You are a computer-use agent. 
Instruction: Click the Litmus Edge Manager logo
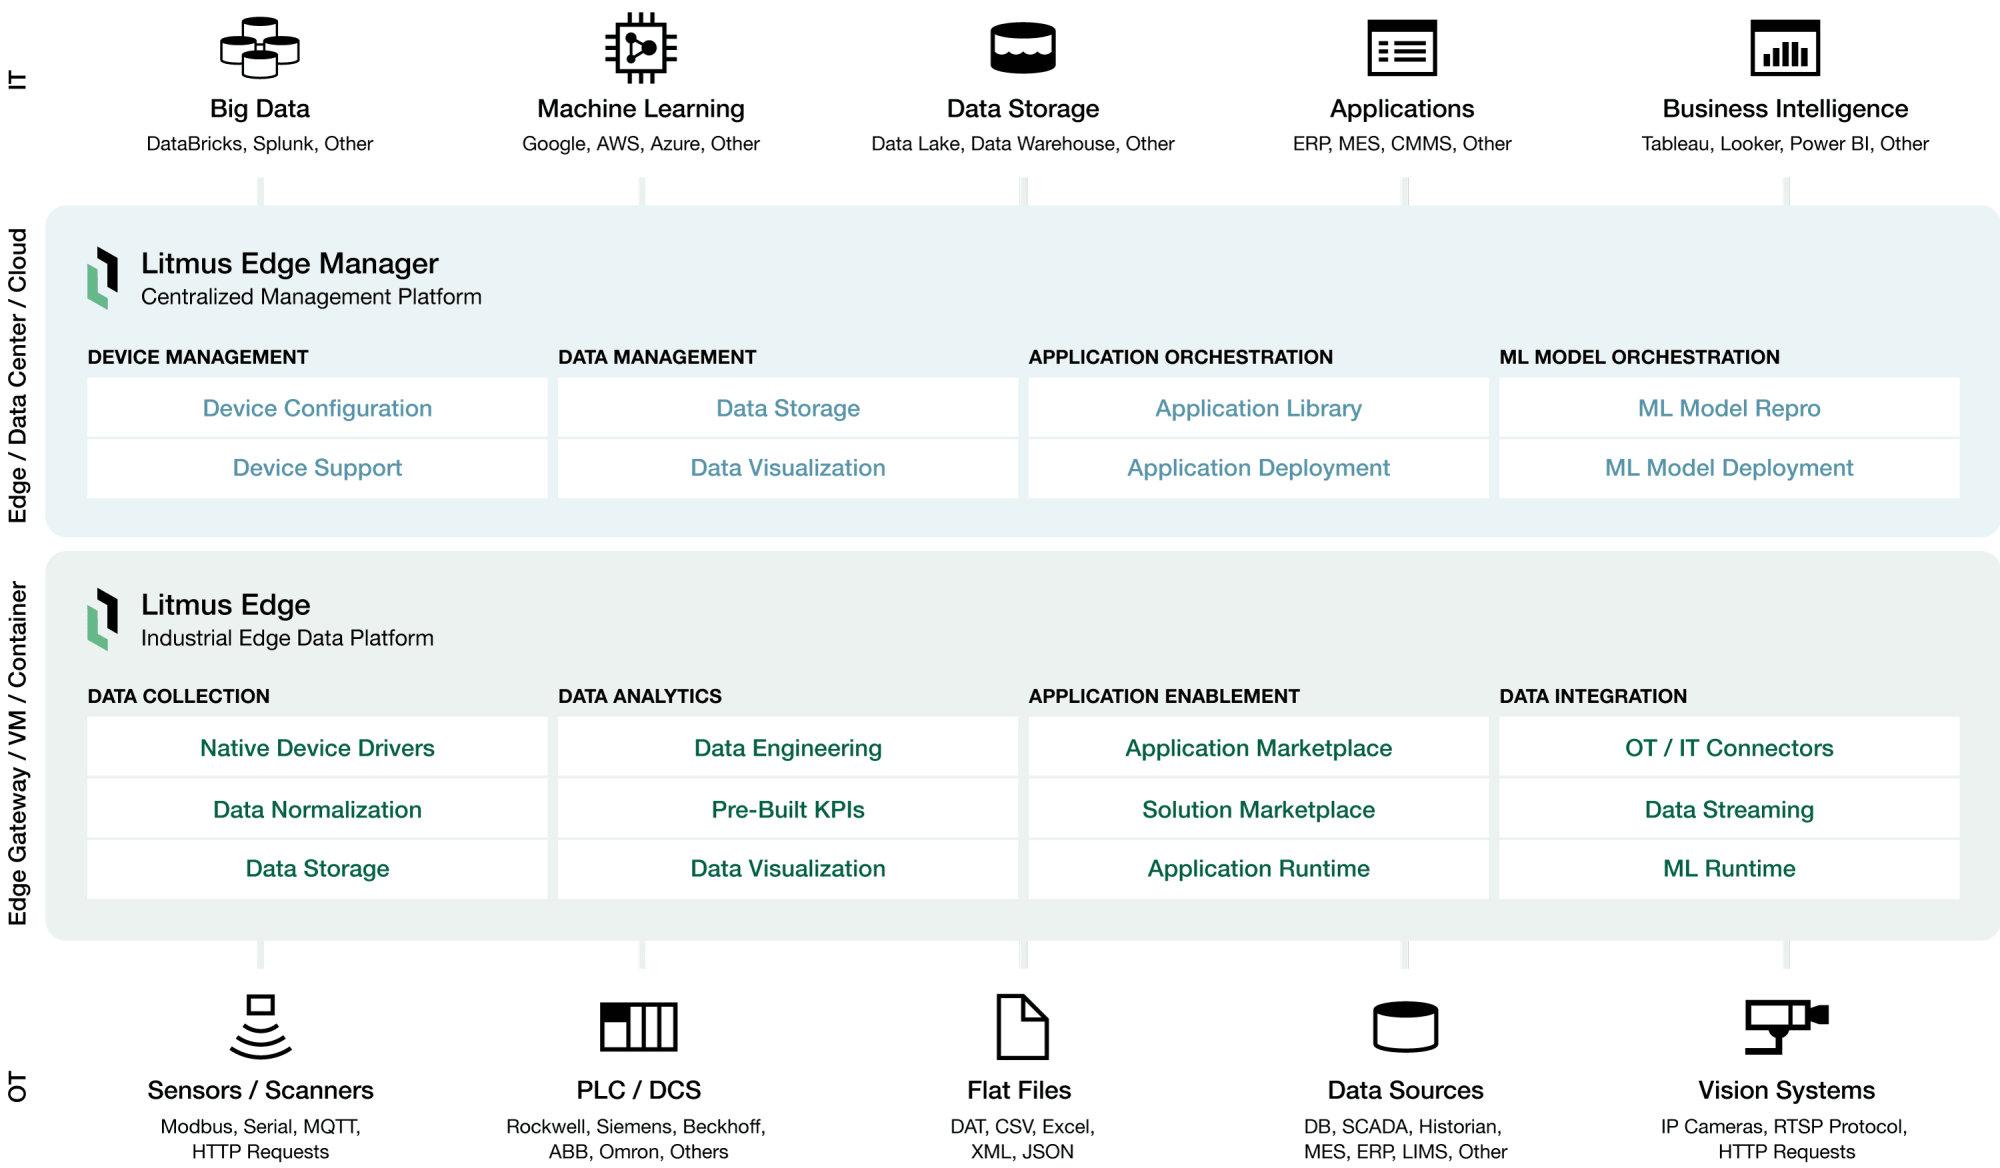tap(102, 278)
